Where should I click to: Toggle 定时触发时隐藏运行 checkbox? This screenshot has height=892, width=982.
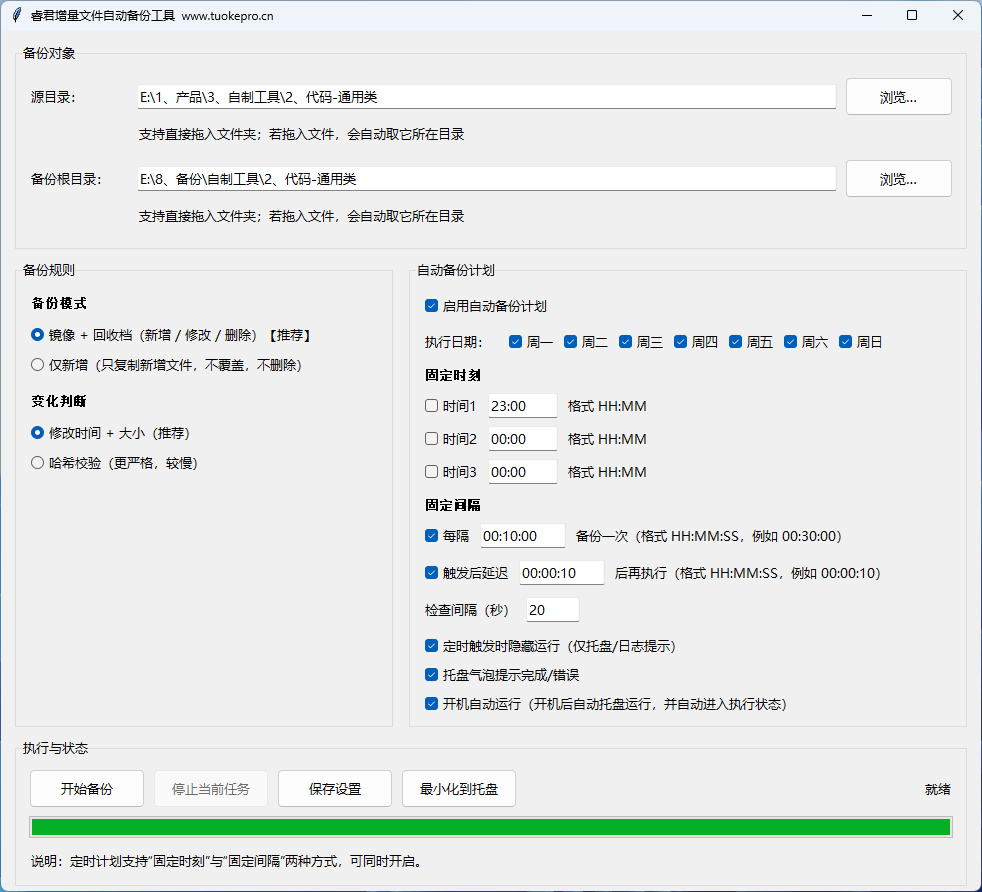[432, 646]
